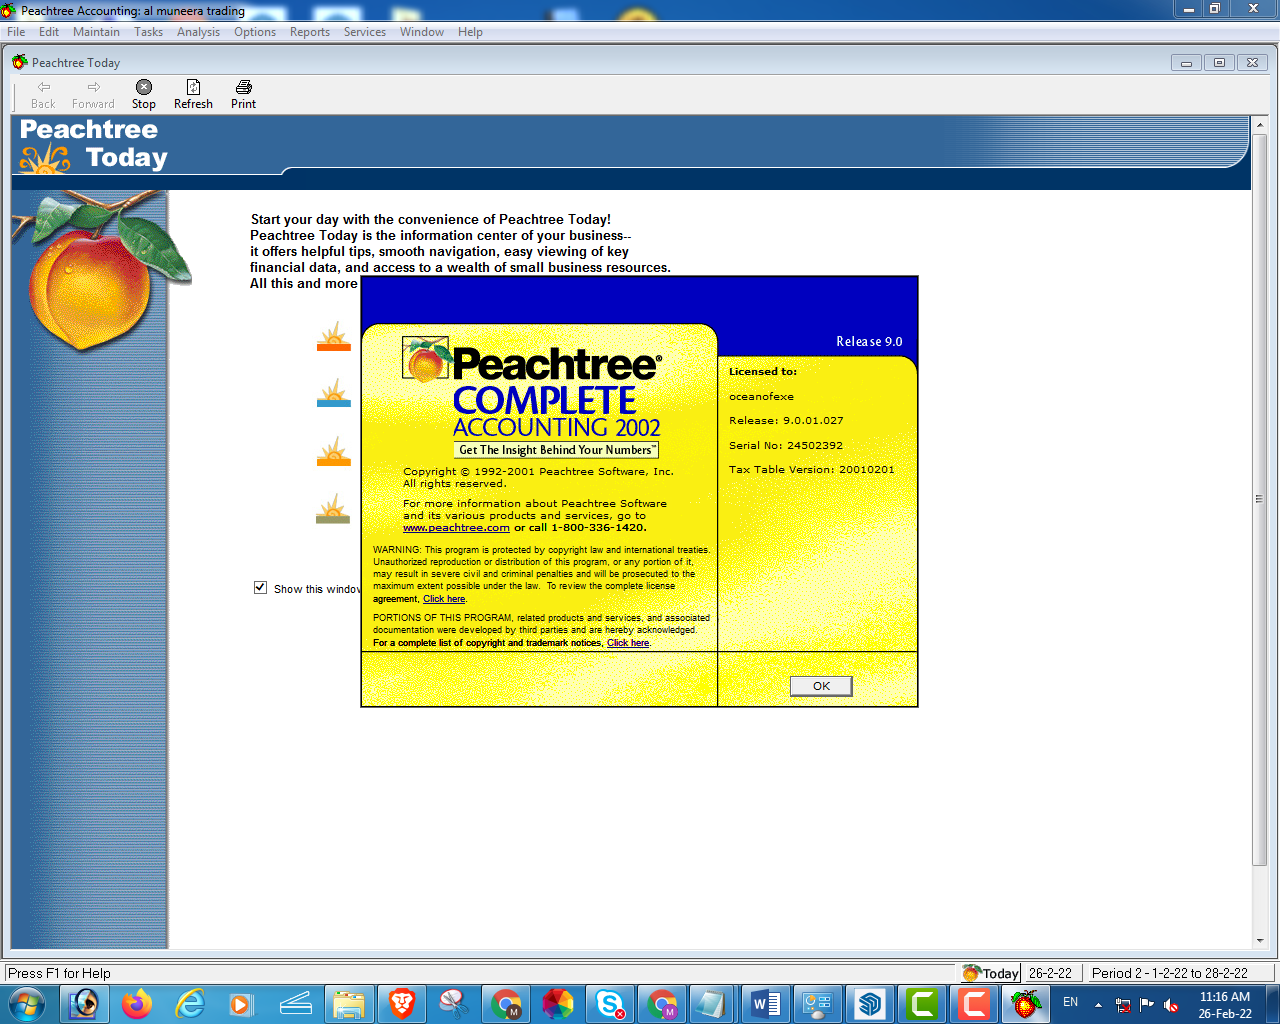The width and height of the screenshot is (1280, 1024).
Task: Open the Windows Start menu
Action: tap(25, 1004)
